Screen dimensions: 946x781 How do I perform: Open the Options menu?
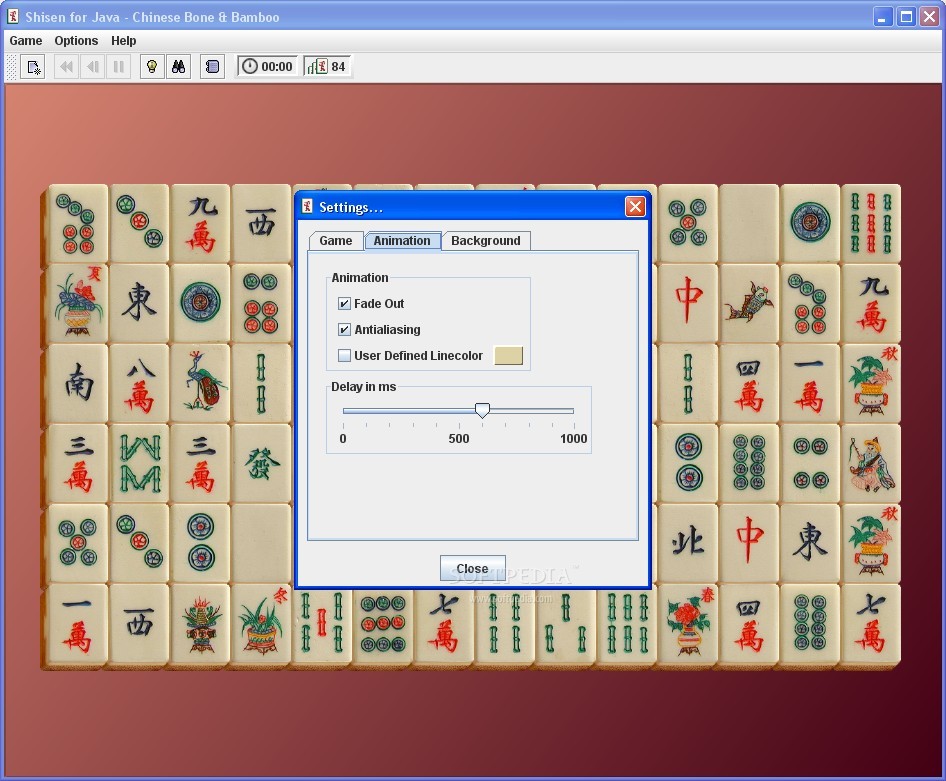point(76,40)
